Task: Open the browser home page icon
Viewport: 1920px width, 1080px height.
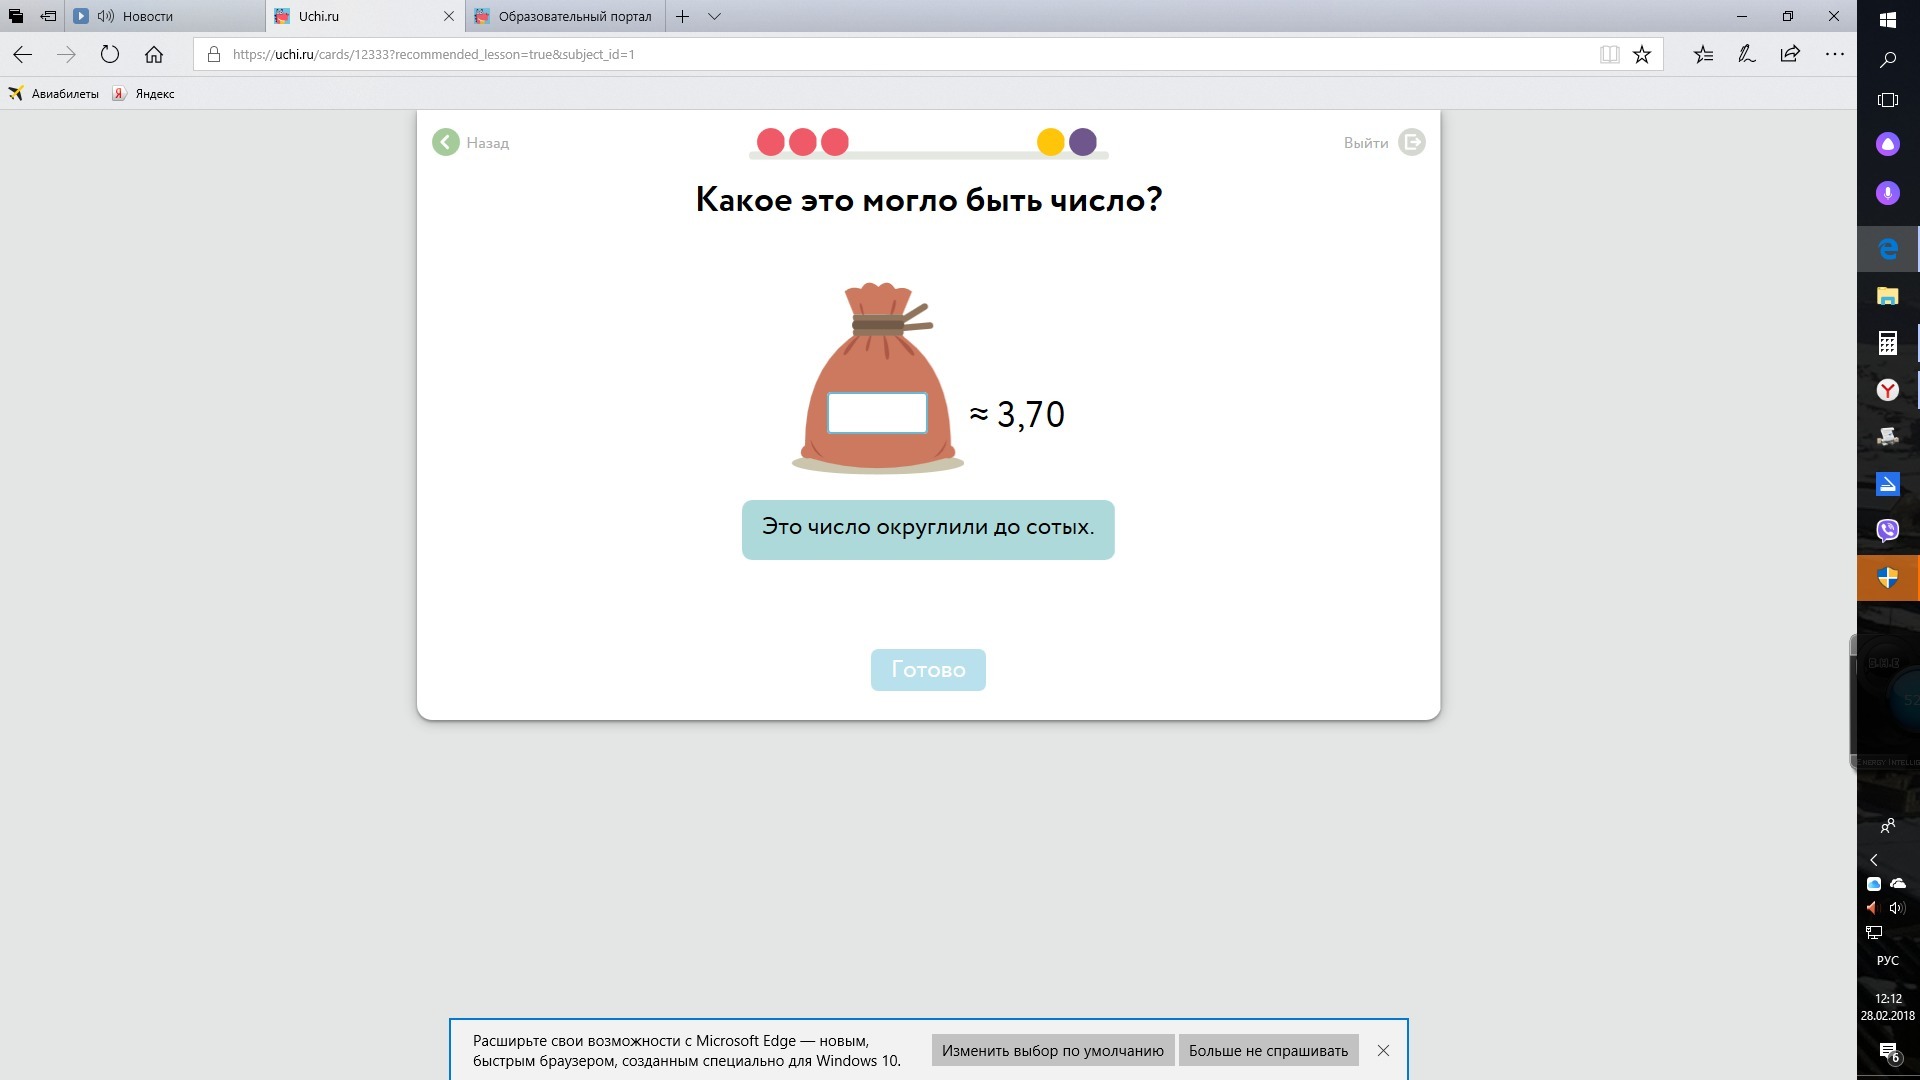Action: pyautogui.click(x=154, y=54)
